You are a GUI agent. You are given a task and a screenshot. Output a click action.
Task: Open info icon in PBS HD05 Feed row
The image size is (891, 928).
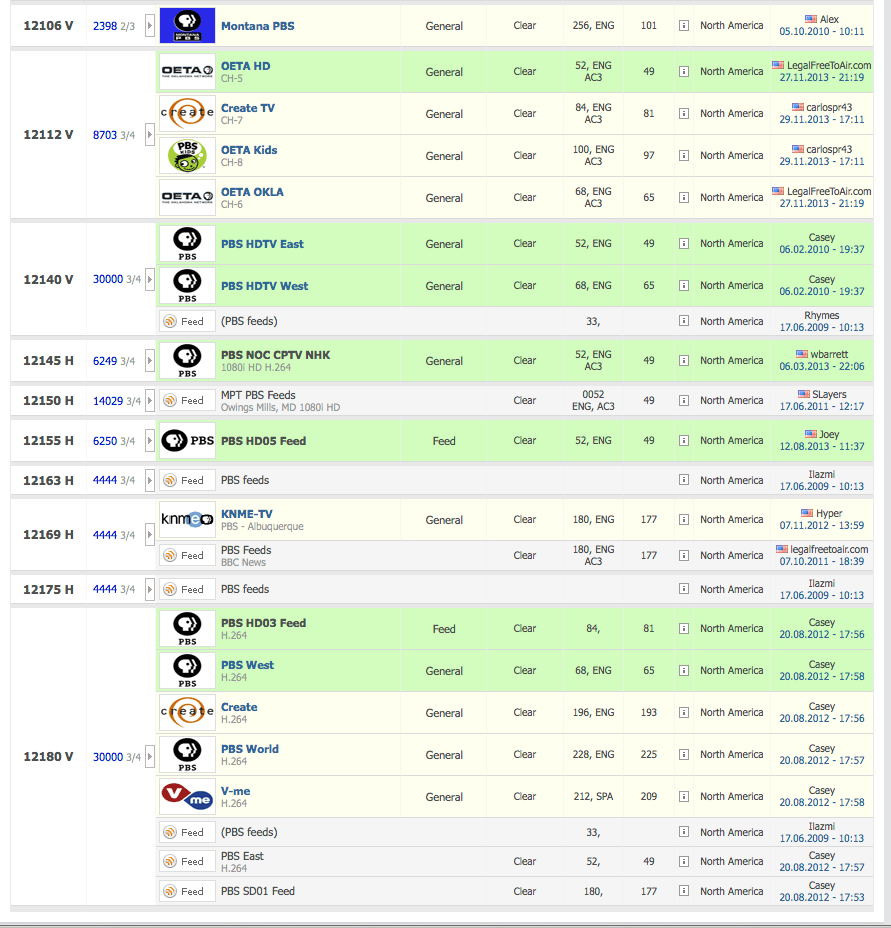(684, 441)
